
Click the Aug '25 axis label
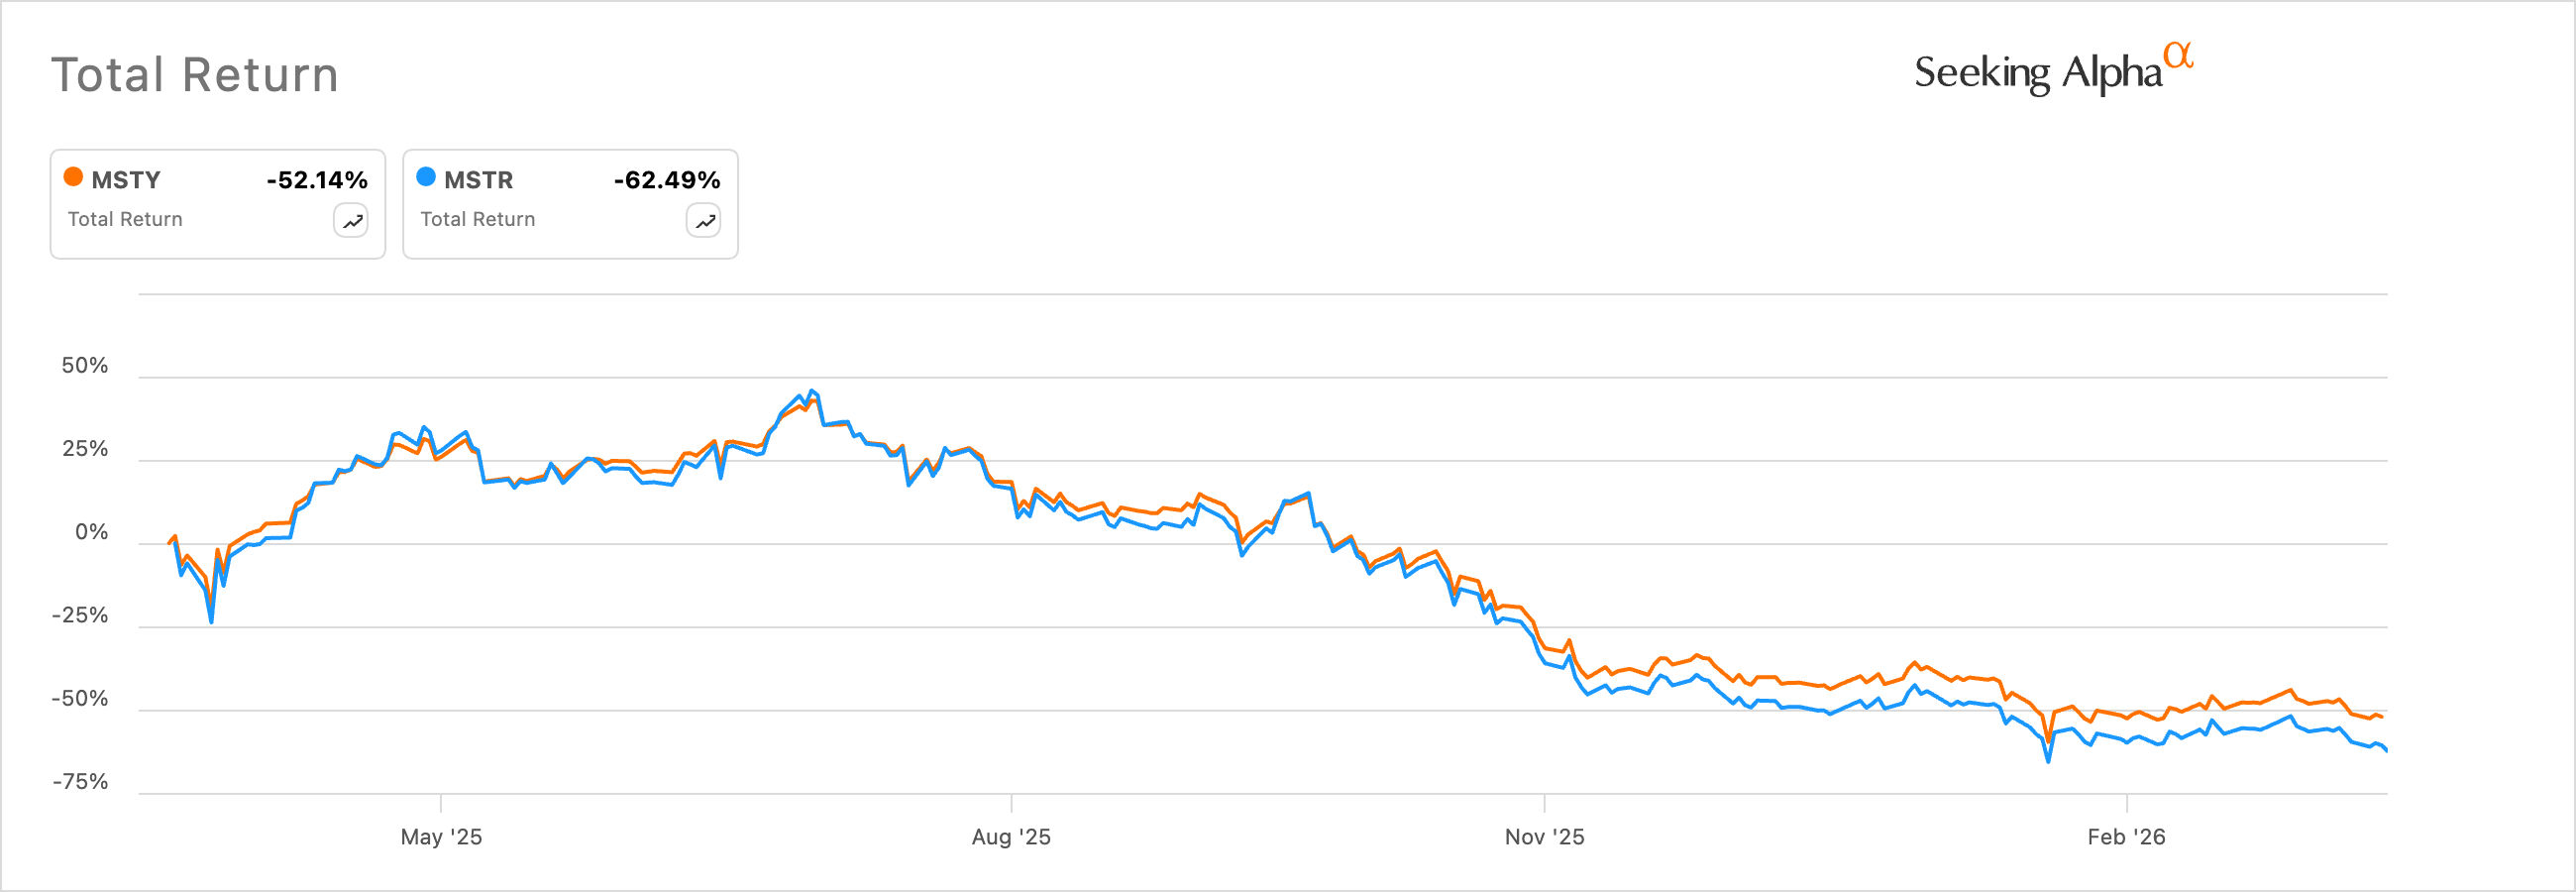coord(1011,837)
